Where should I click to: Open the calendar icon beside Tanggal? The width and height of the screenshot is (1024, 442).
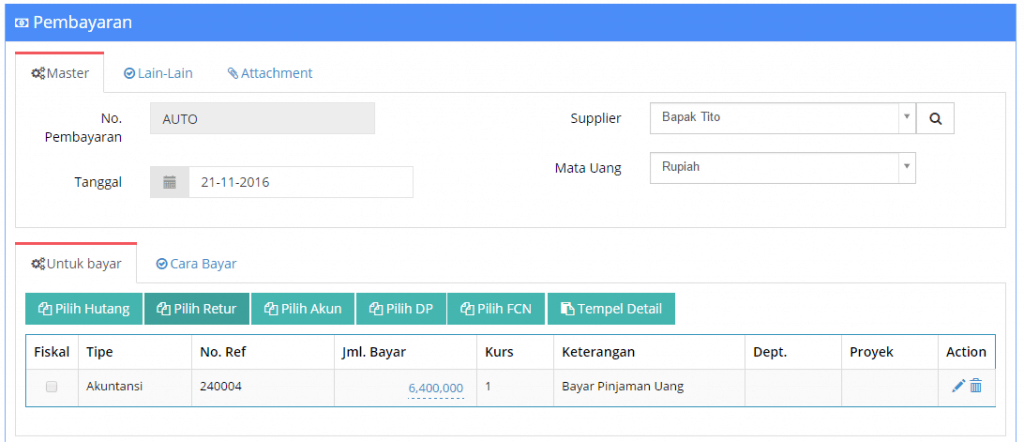[x=170, y=182]
